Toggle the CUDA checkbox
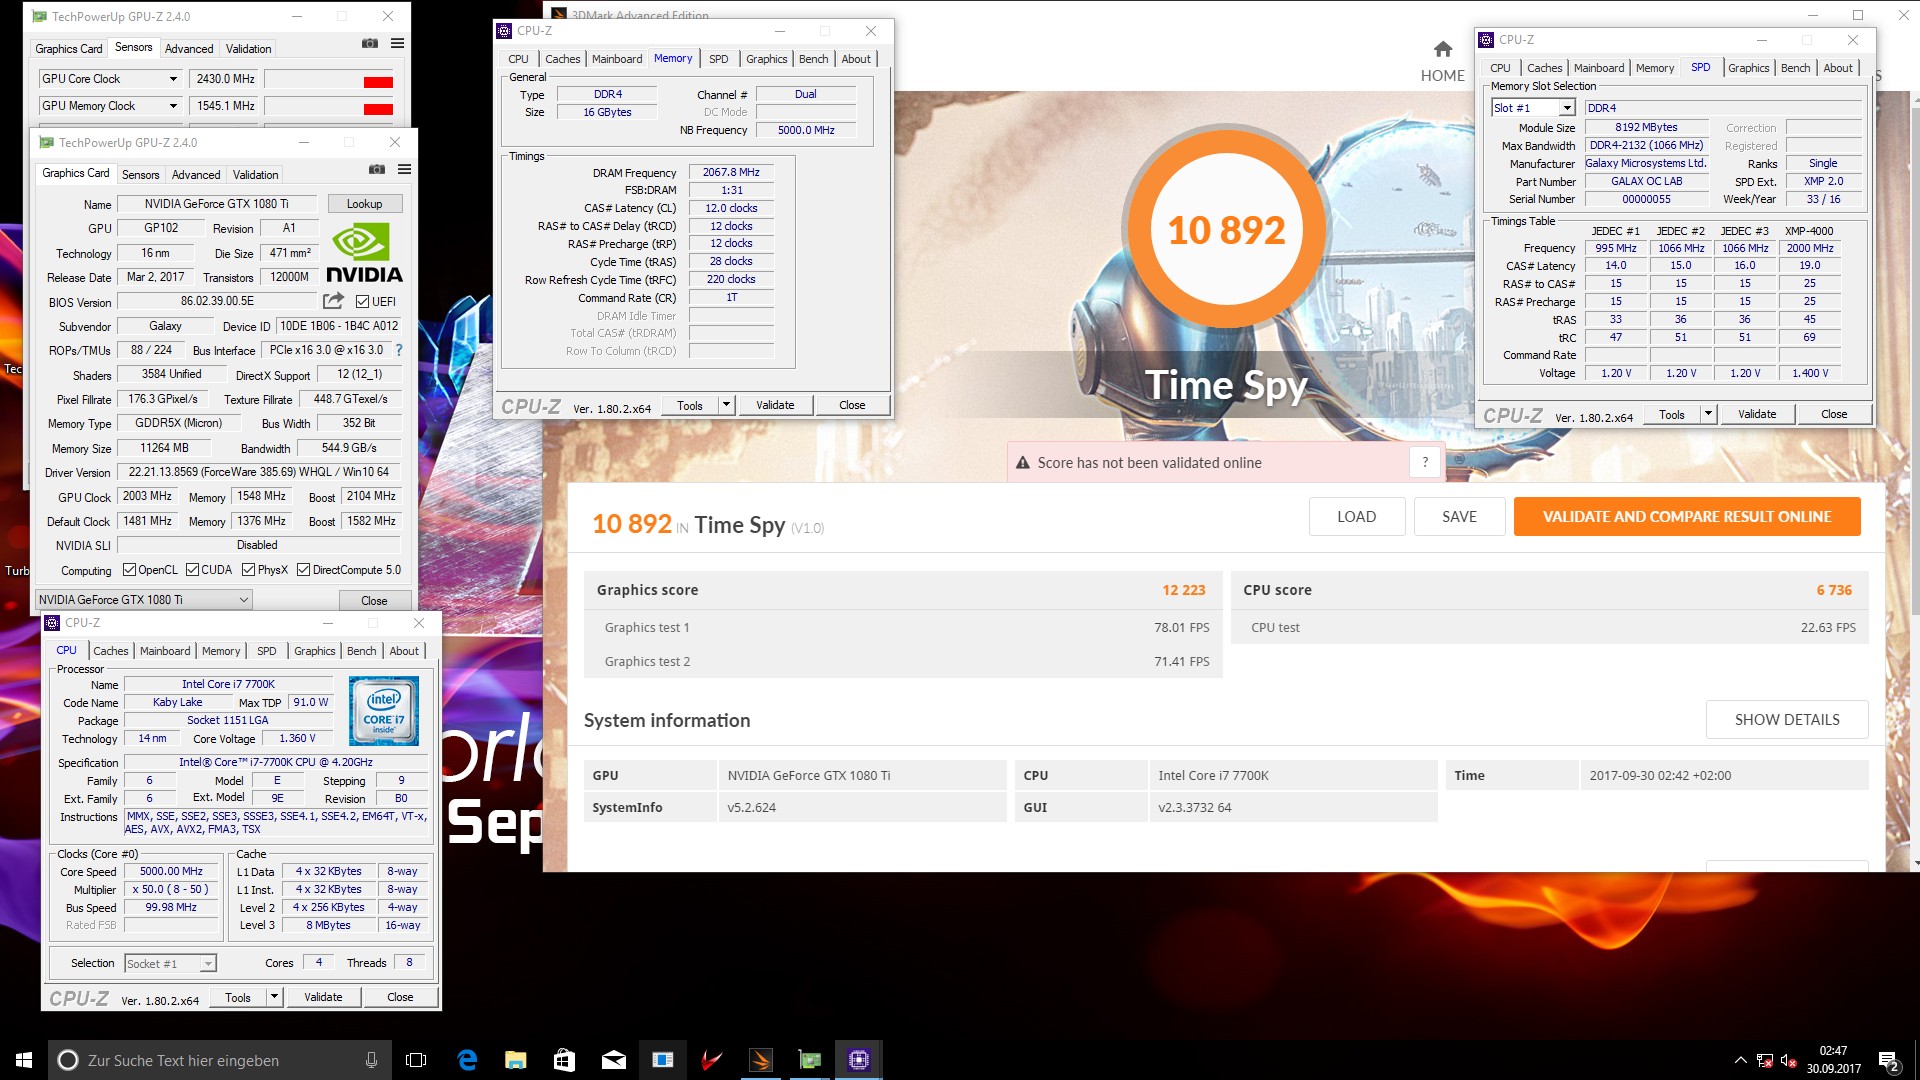Image resolution: width=1920 pixels, height=1080 pixels. (x=192, y=570)
